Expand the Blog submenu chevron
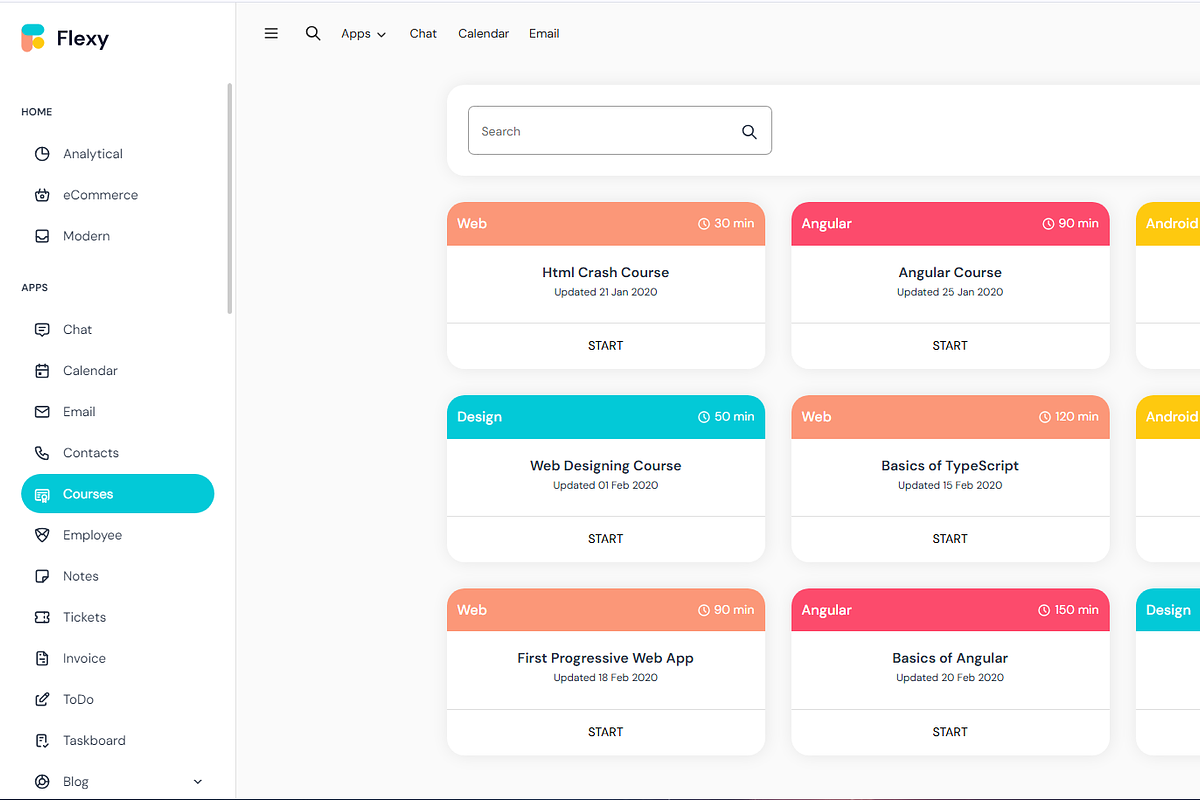The height and width of the screenshot is (800, 1200). click(197, 782)
